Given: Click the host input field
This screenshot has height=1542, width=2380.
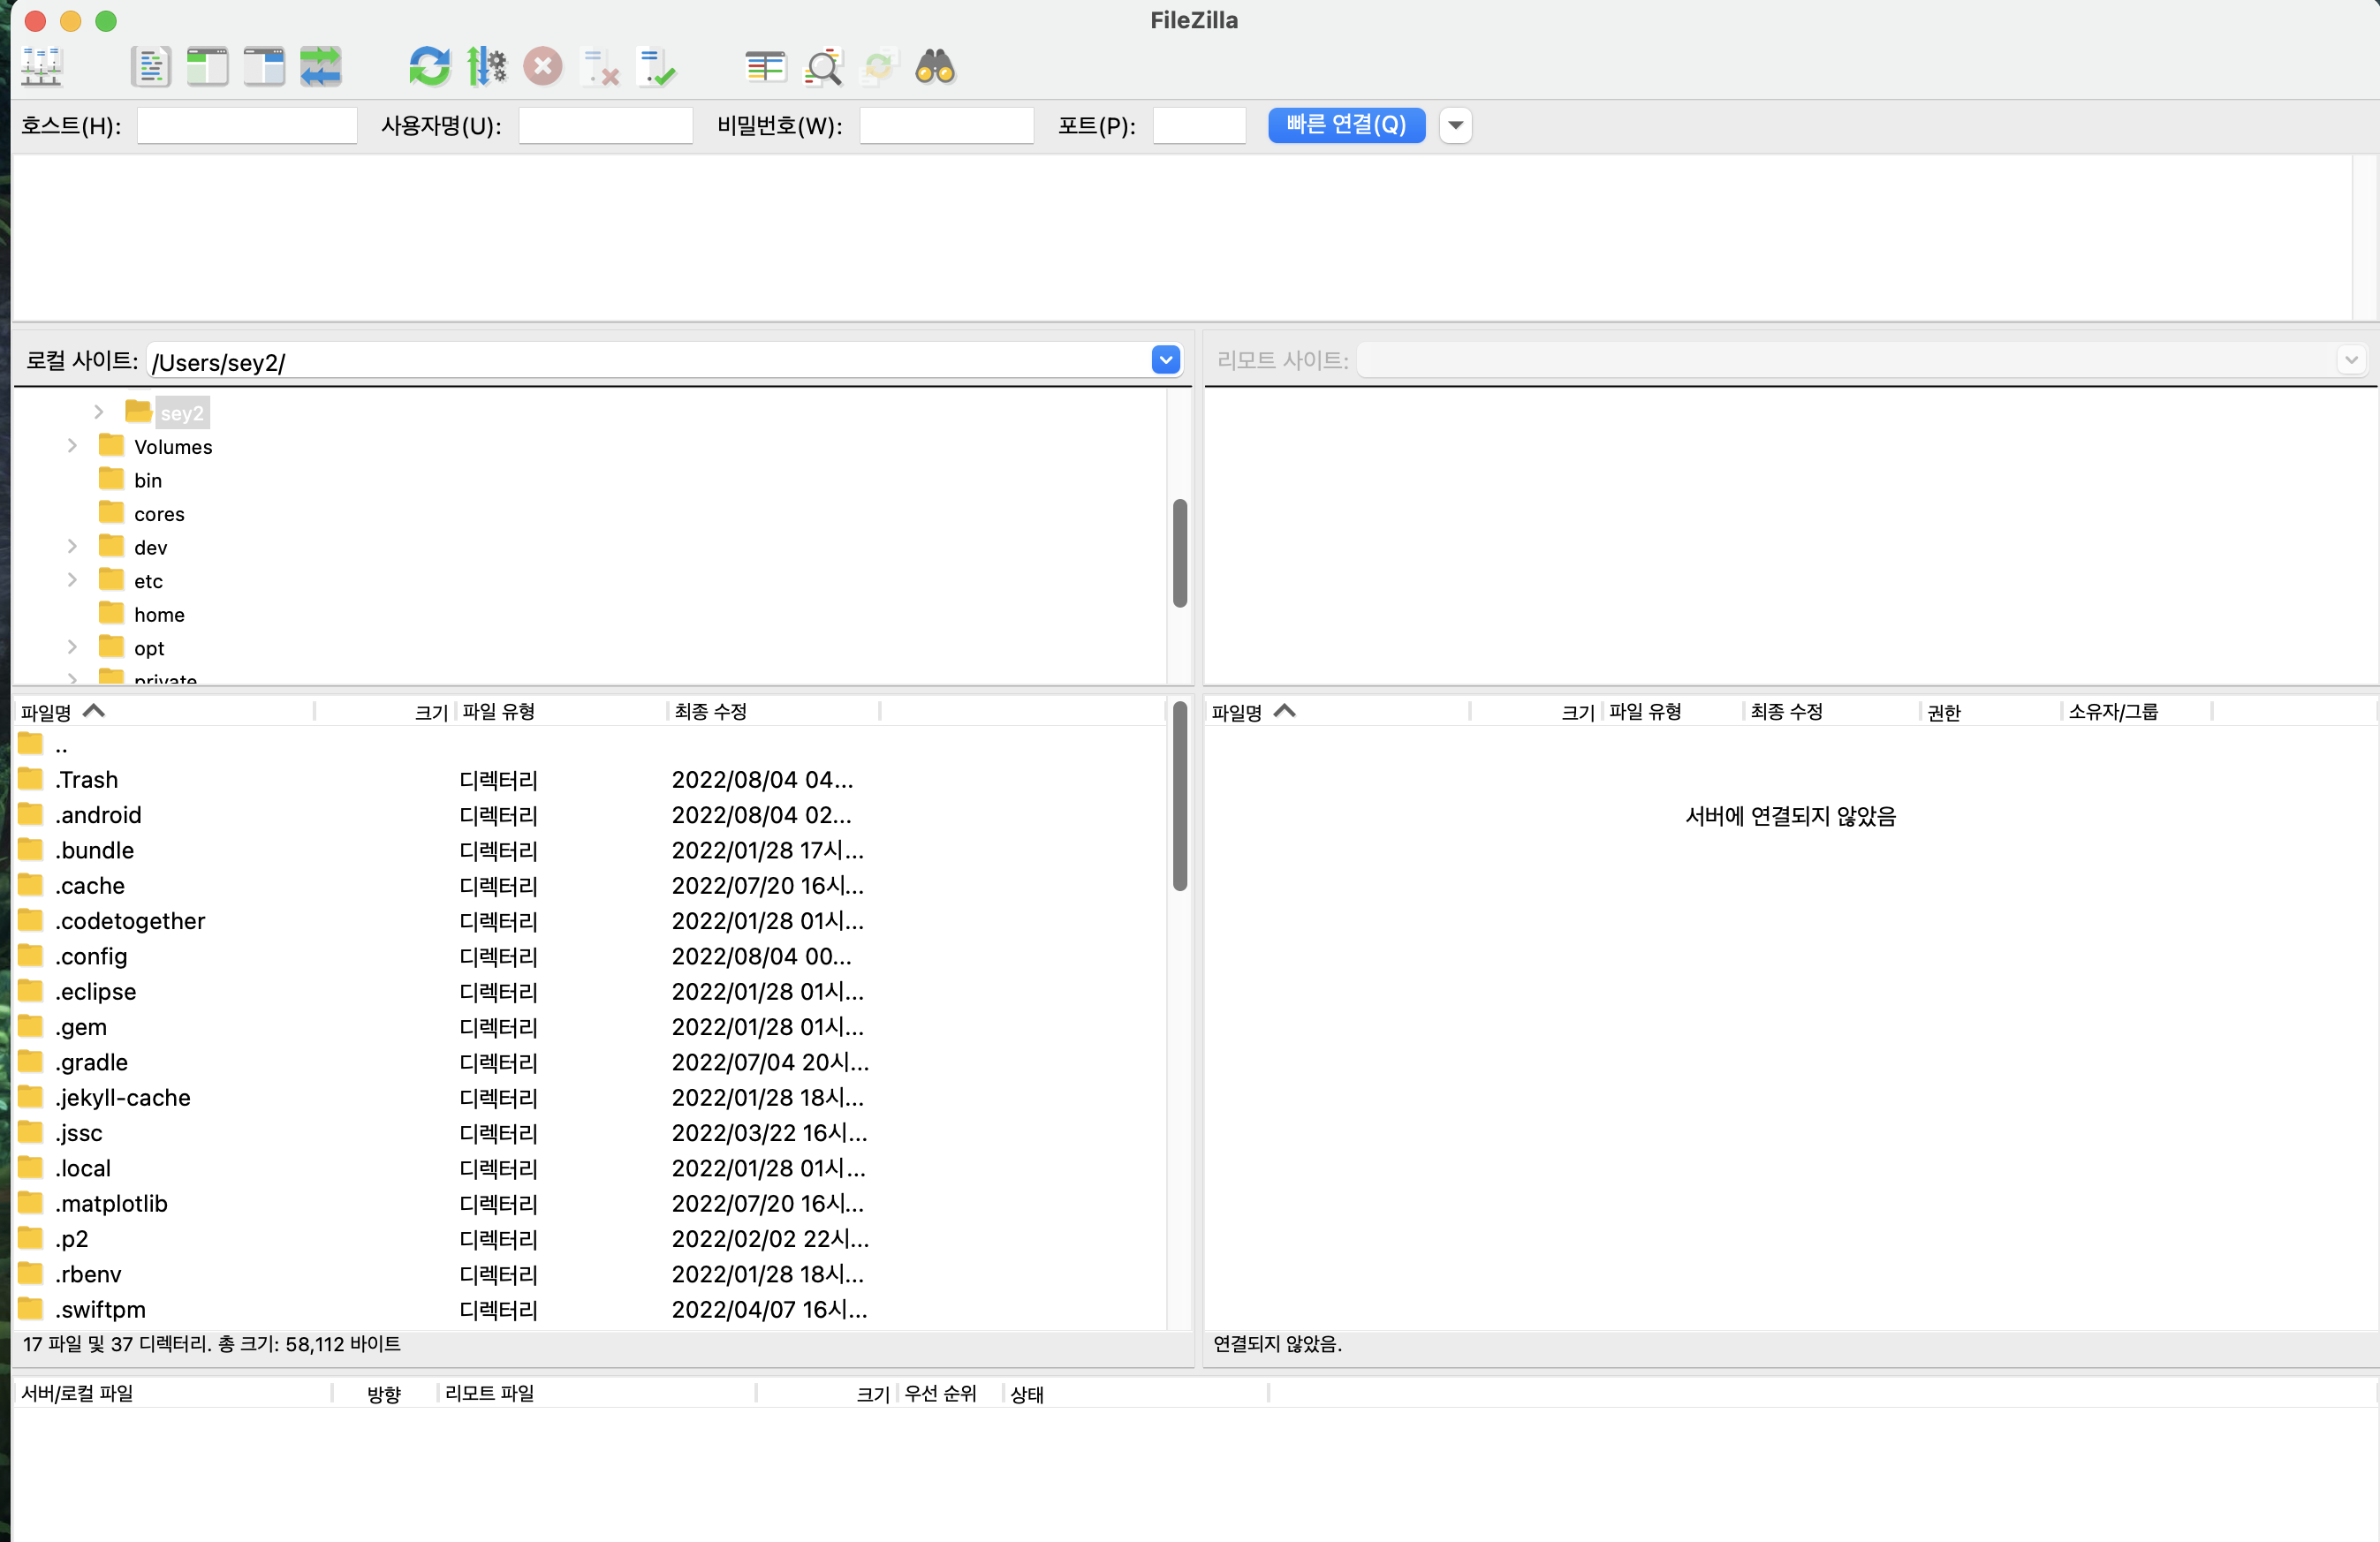Looking at the screenshot, I should 247,126.
